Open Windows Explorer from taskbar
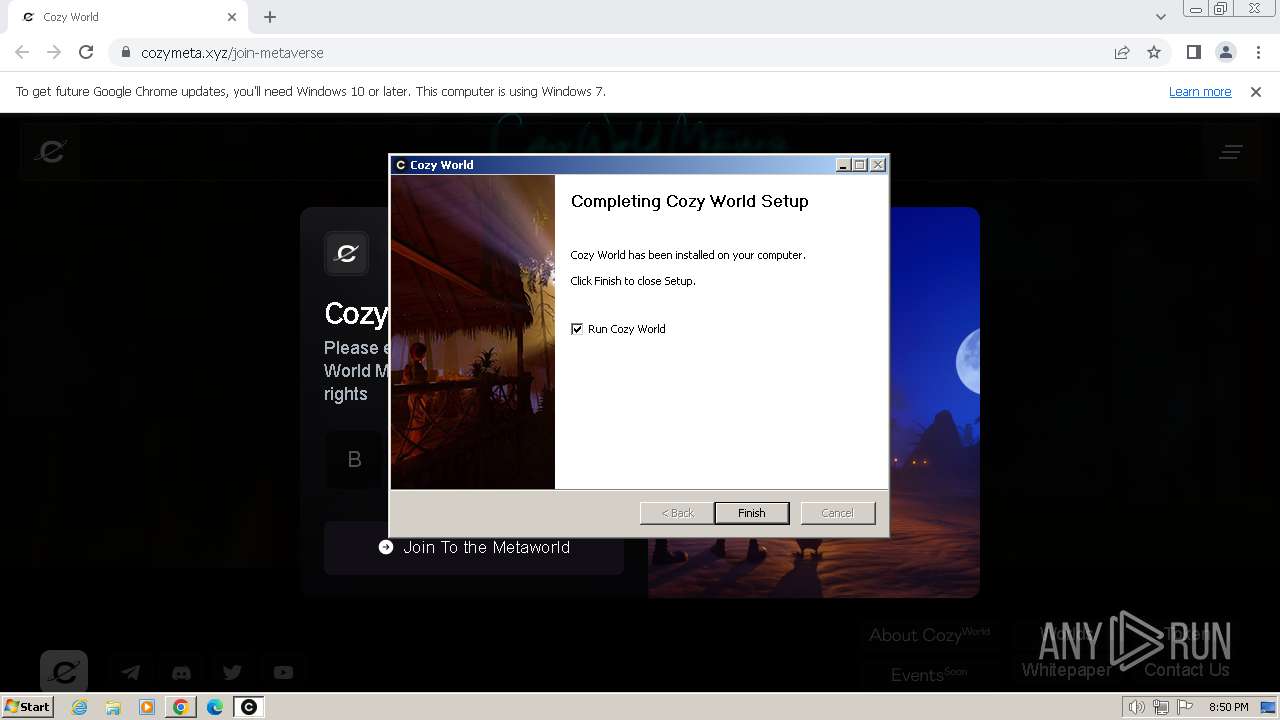This screenshot has height=720, width=1280. coord(113,707)
